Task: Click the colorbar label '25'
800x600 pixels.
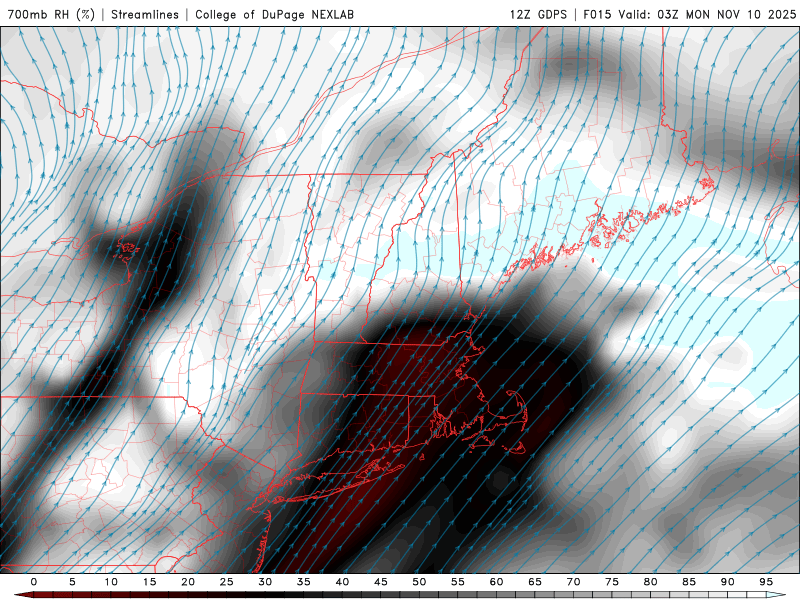Action: (227, 582)
